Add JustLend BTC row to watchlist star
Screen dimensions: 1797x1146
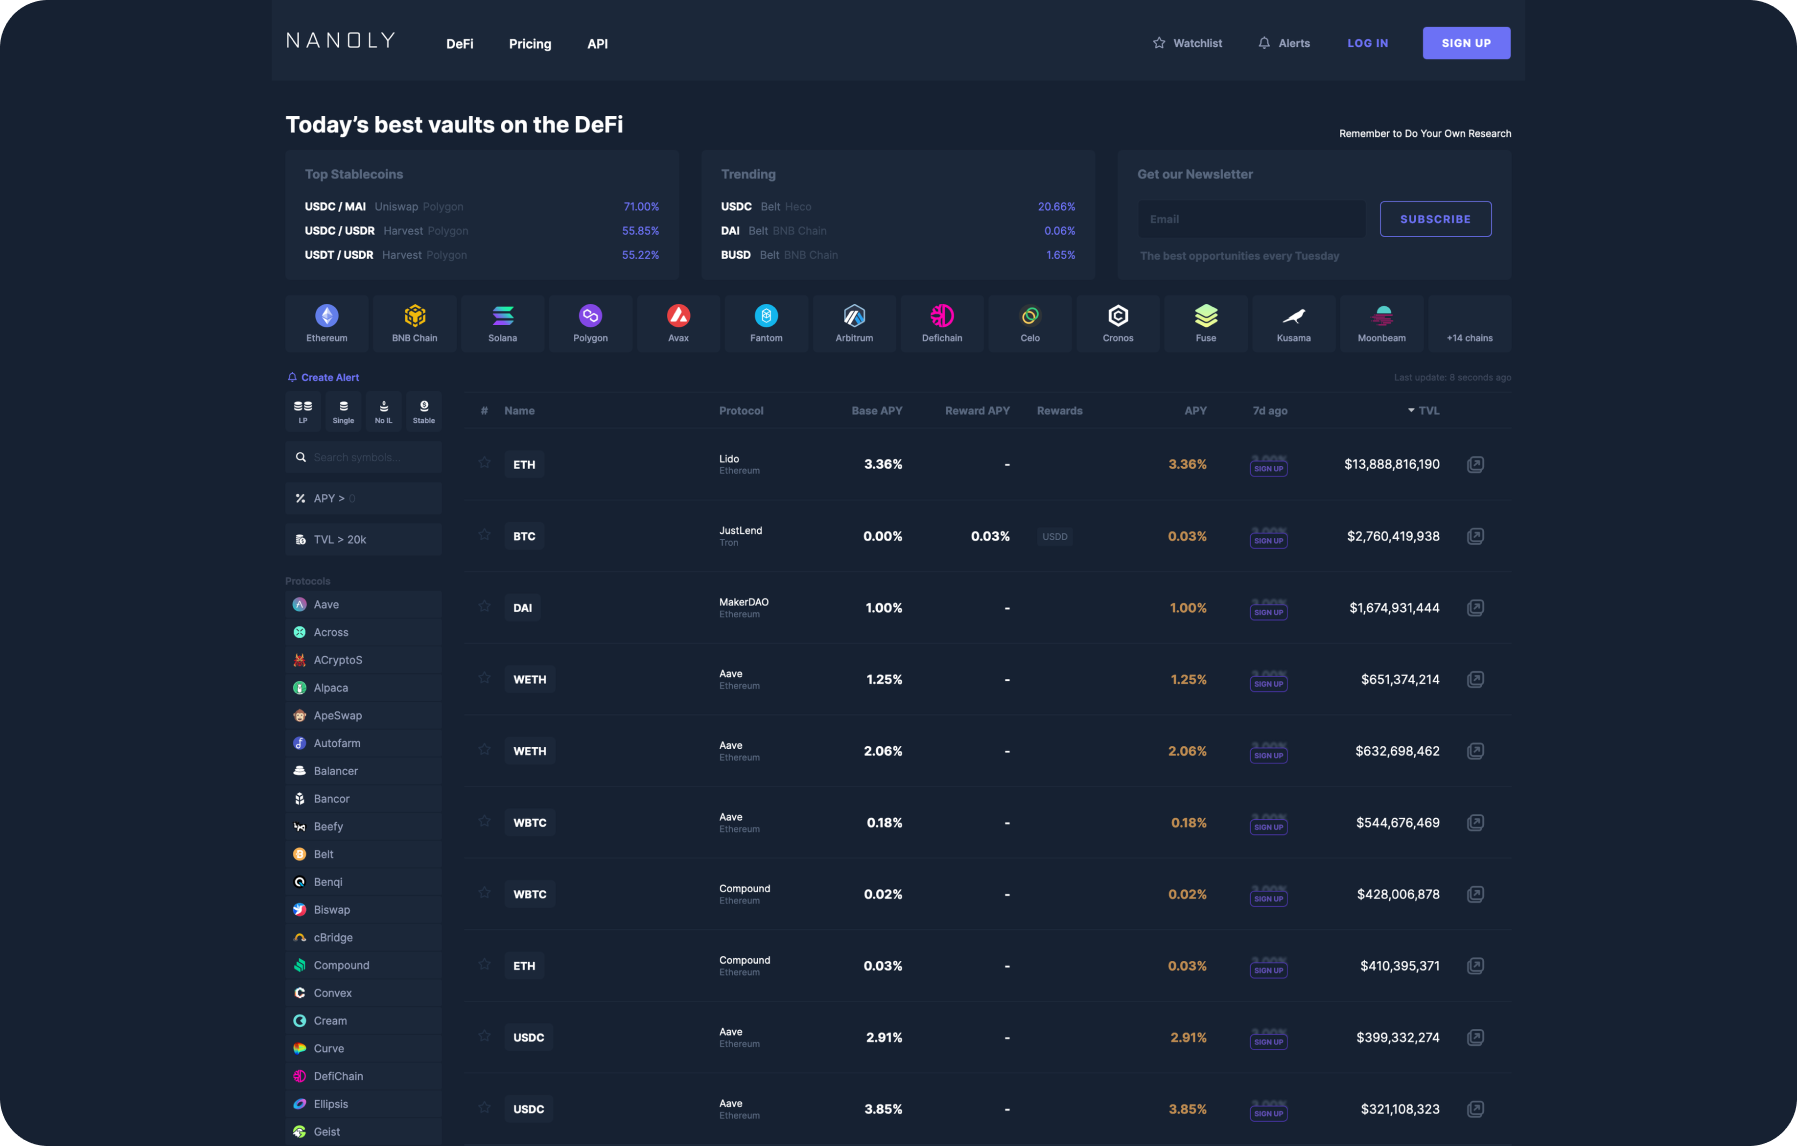pyautogui.click(x=484, y=535)
